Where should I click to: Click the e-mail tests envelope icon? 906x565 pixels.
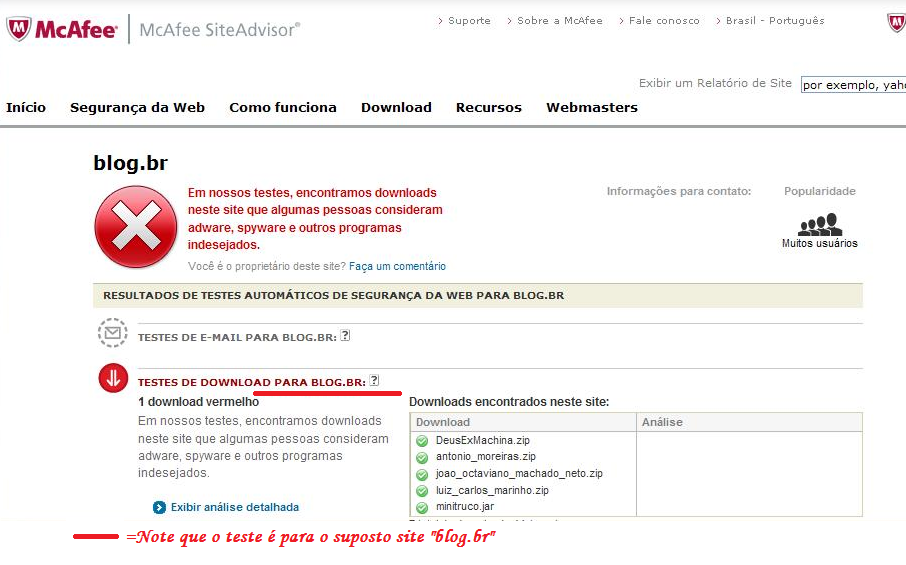[x=113, y=333]
